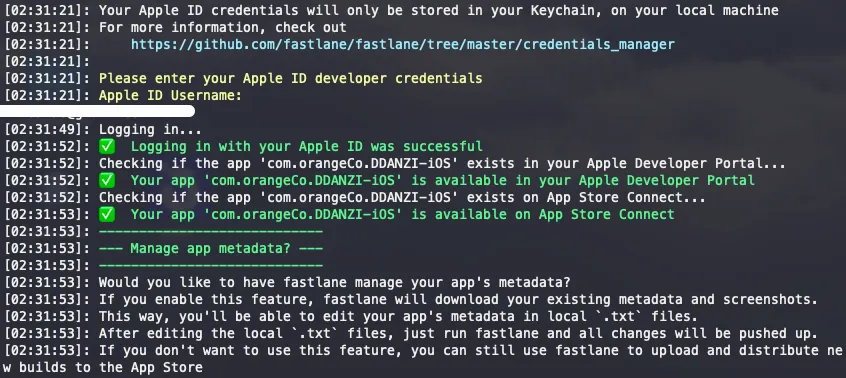The height and width of the screenshot is (378, 846).
Task: Click 'If you enable this feature' line
Action: point(458,299)
